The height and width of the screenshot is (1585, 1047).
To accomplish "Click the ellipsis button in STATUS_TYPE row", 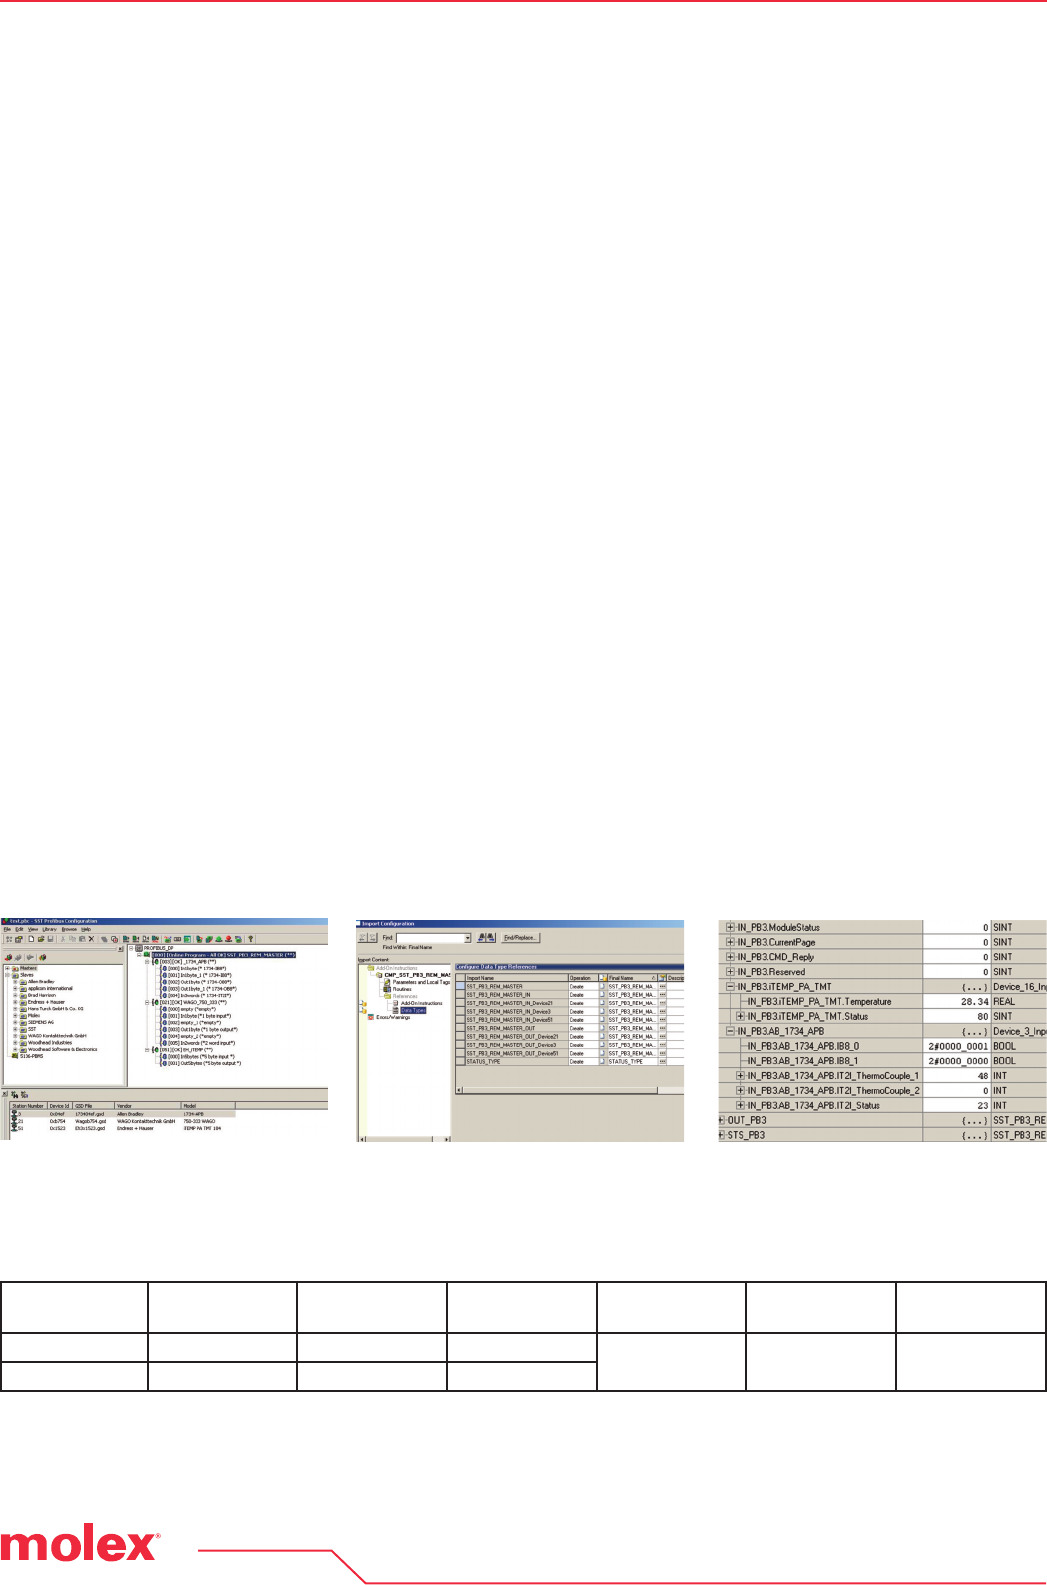I will [x=662, y=1061].
